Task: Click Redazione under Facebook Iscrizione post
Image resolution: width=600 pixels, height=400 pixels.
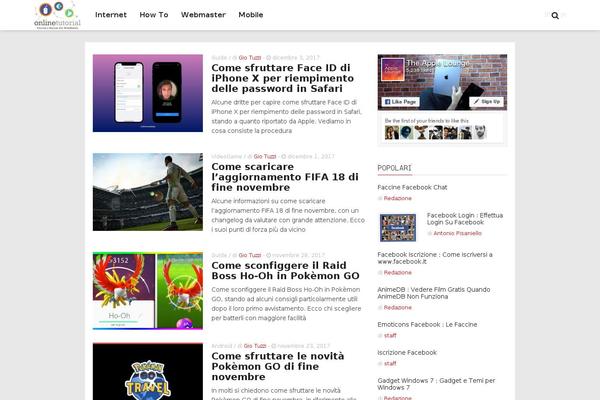Action: click(398, 273)
